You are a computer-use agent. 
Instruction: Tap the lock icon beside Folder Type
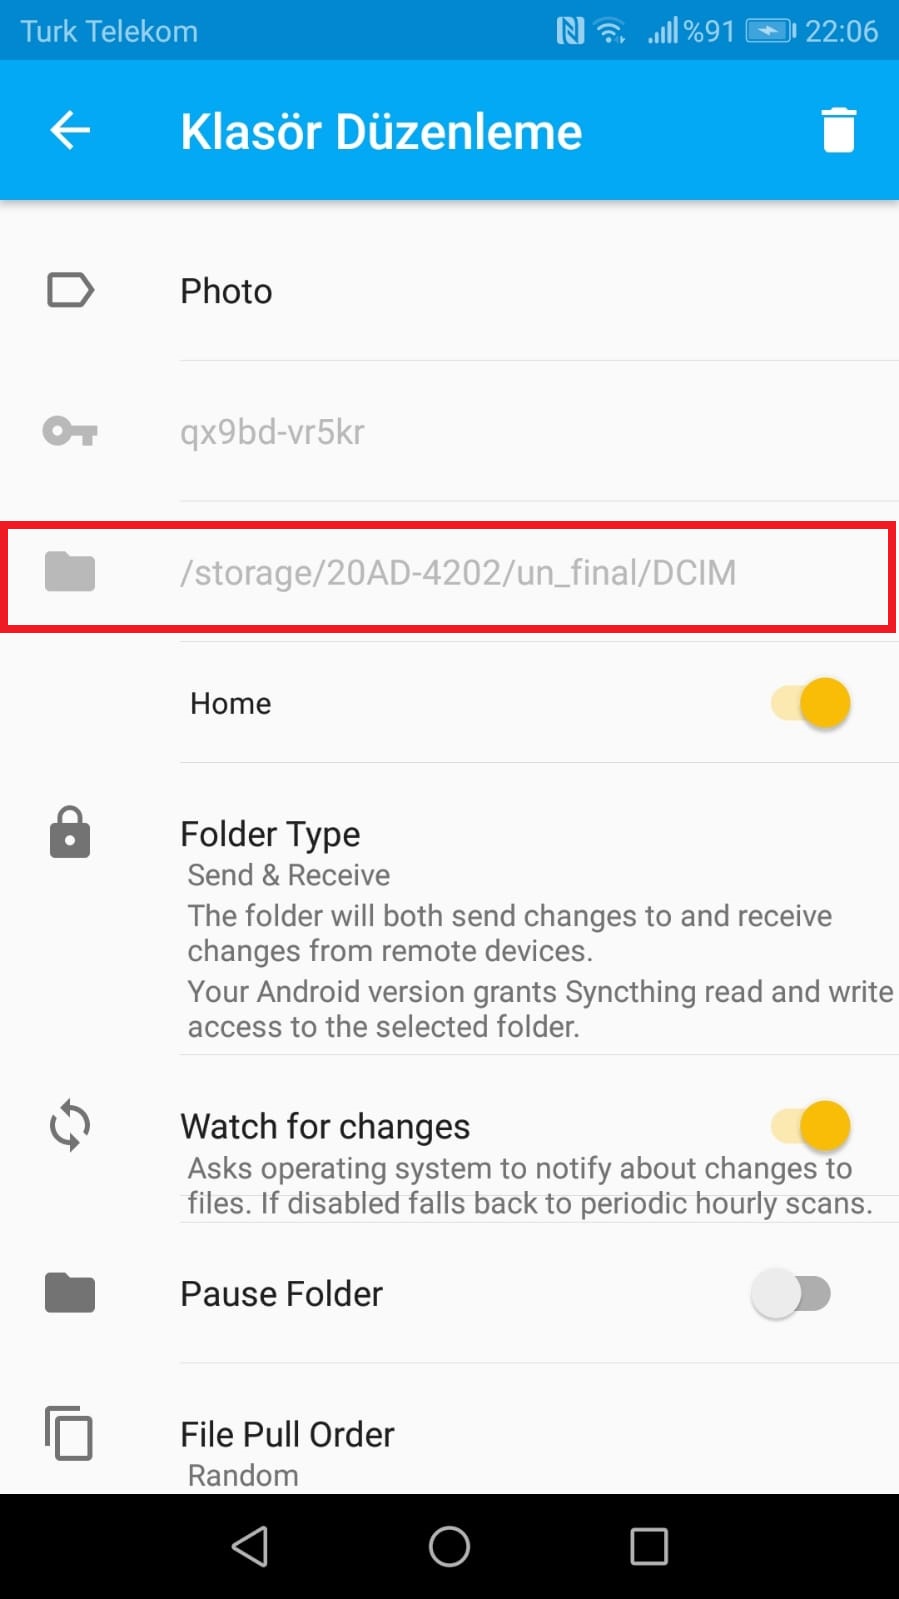[x=70, y=832]
